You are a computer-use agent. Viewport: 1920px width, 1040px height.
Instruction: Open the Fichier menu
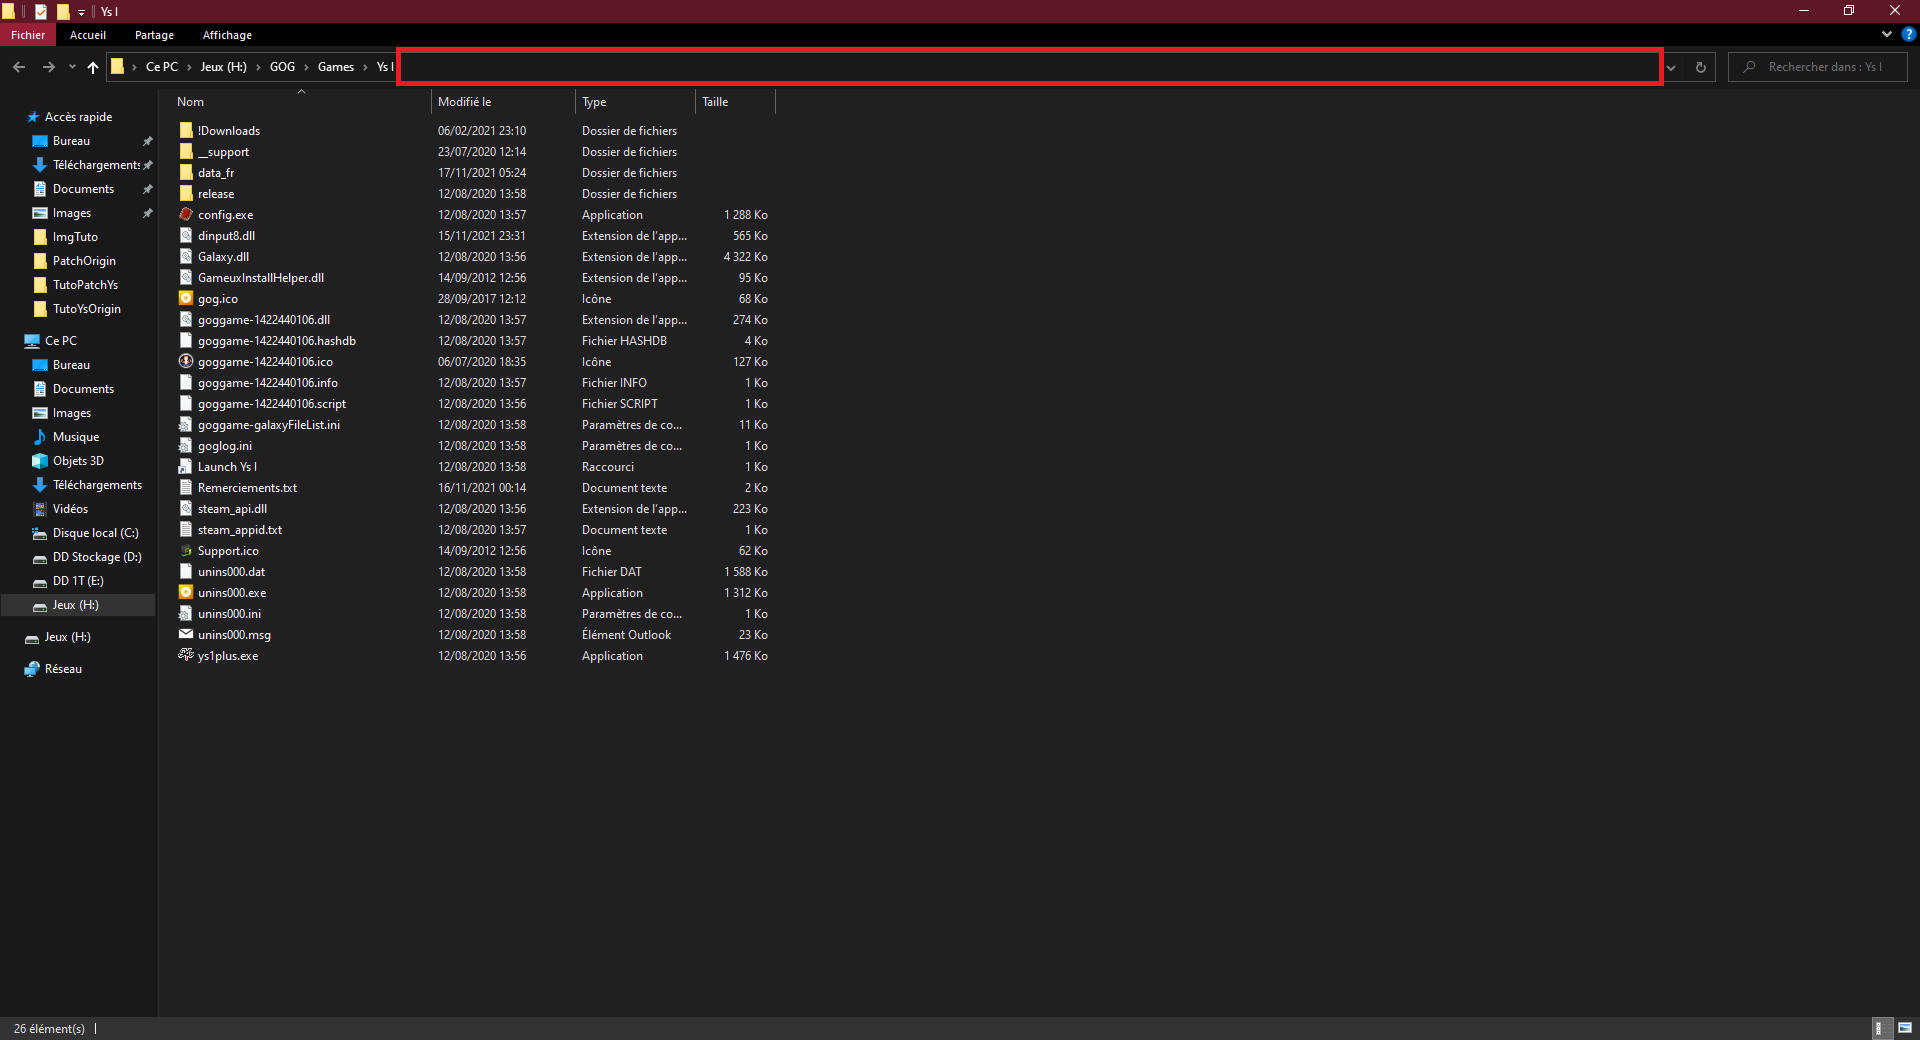click(x=28, y=35)
